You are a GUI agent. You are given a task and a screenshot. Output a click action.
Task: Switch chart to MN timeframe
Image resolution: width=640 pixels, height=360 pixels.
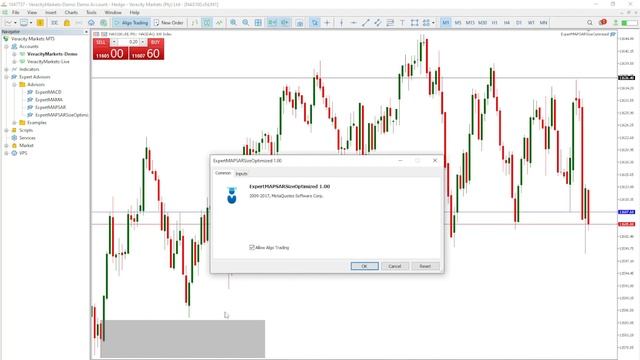point(543,23)
